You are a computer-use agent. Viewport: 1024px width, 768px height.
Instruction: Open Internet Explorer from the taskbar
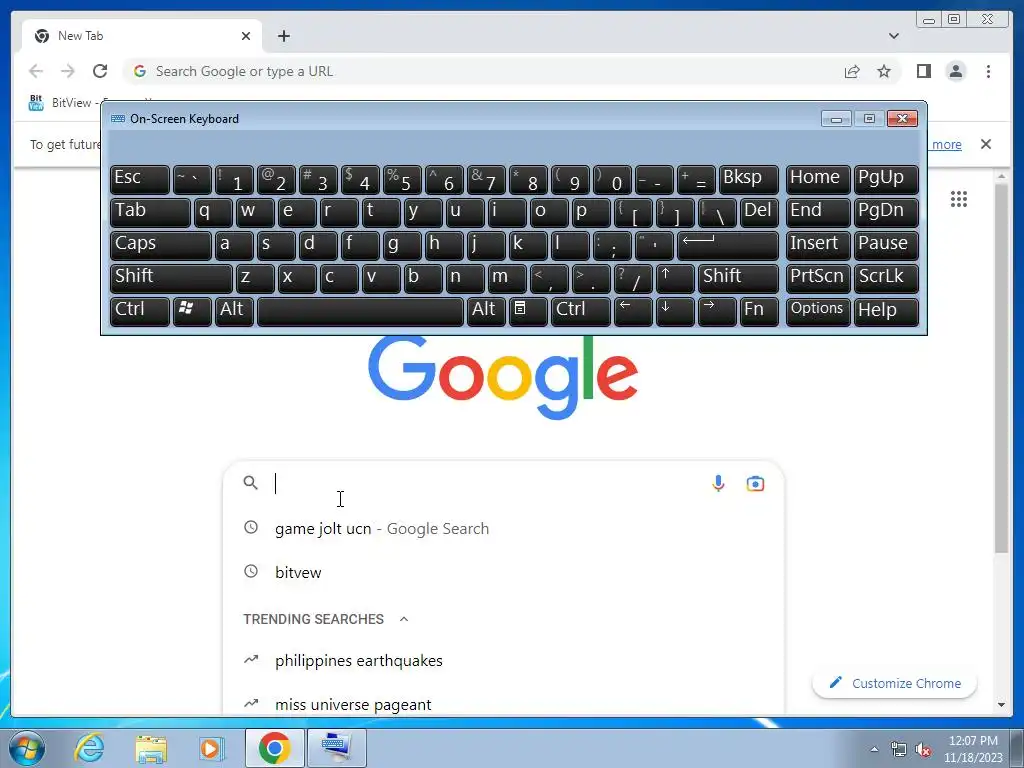click(89, 748)
